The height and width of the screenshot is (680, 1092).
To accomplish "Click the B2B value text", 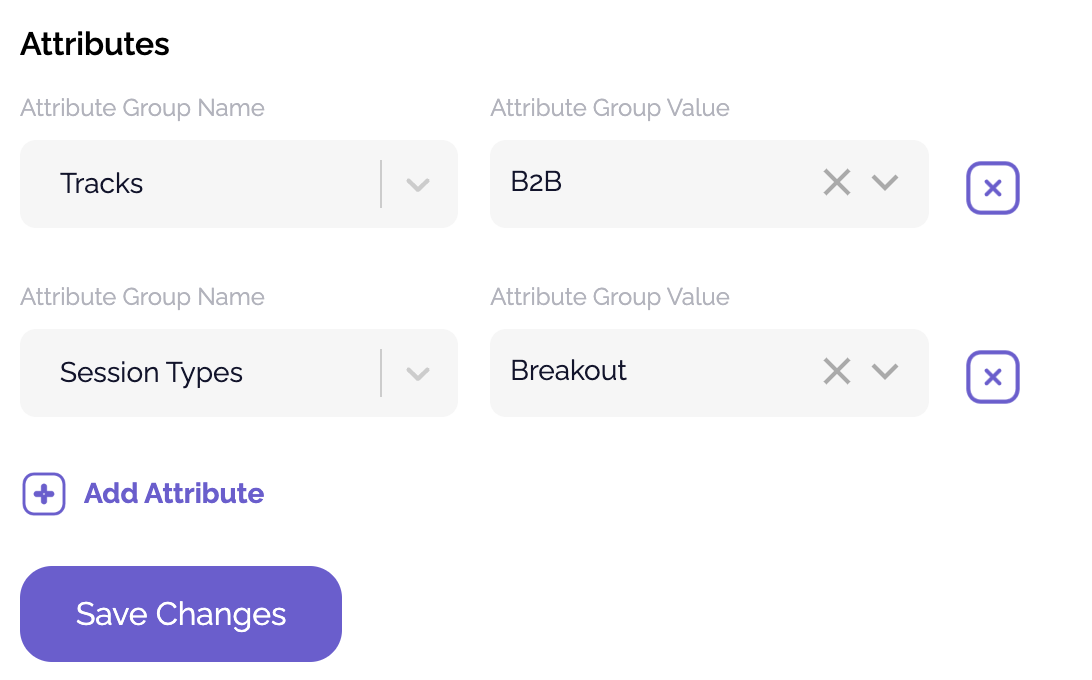I will (536, 182).
